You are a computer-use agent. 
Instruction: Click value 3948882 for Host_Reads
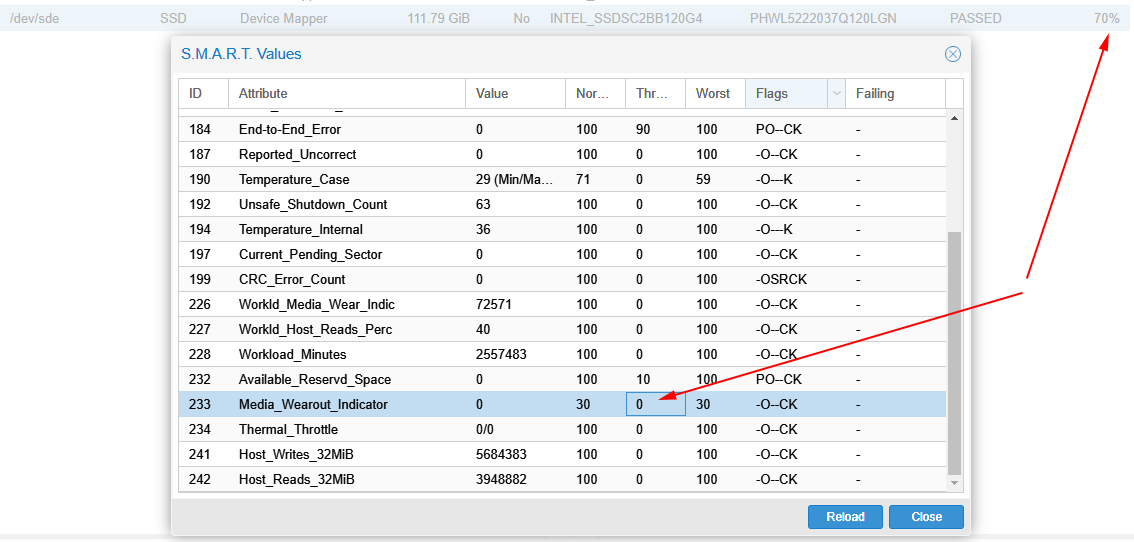[501, 479]
